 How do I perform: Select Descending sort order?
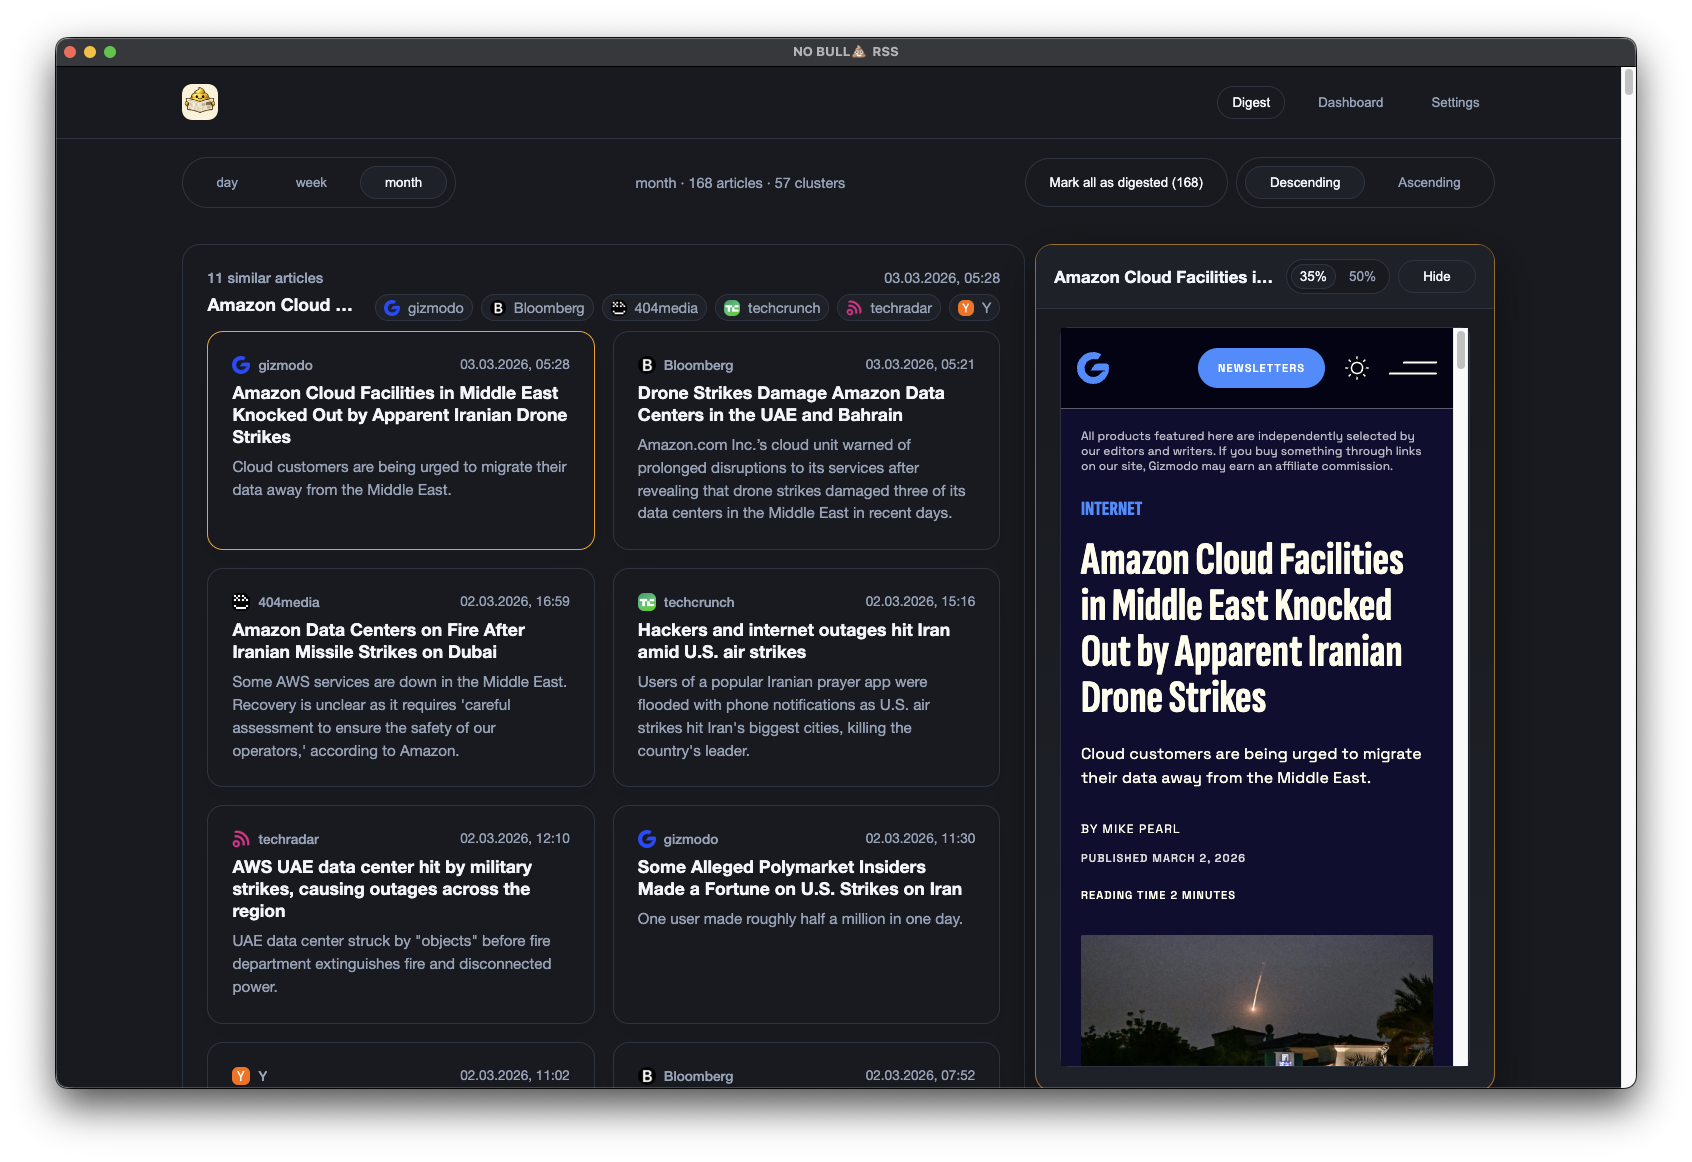tap(1305, 183)
